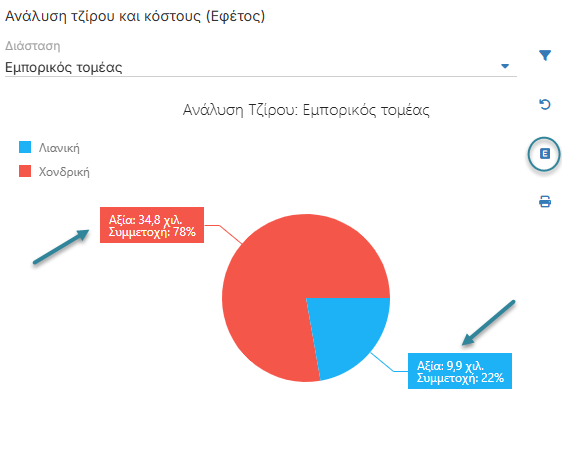562x473 pixels.
Task: Toggle the Λιανική legend entry
Action: point(49,148)
